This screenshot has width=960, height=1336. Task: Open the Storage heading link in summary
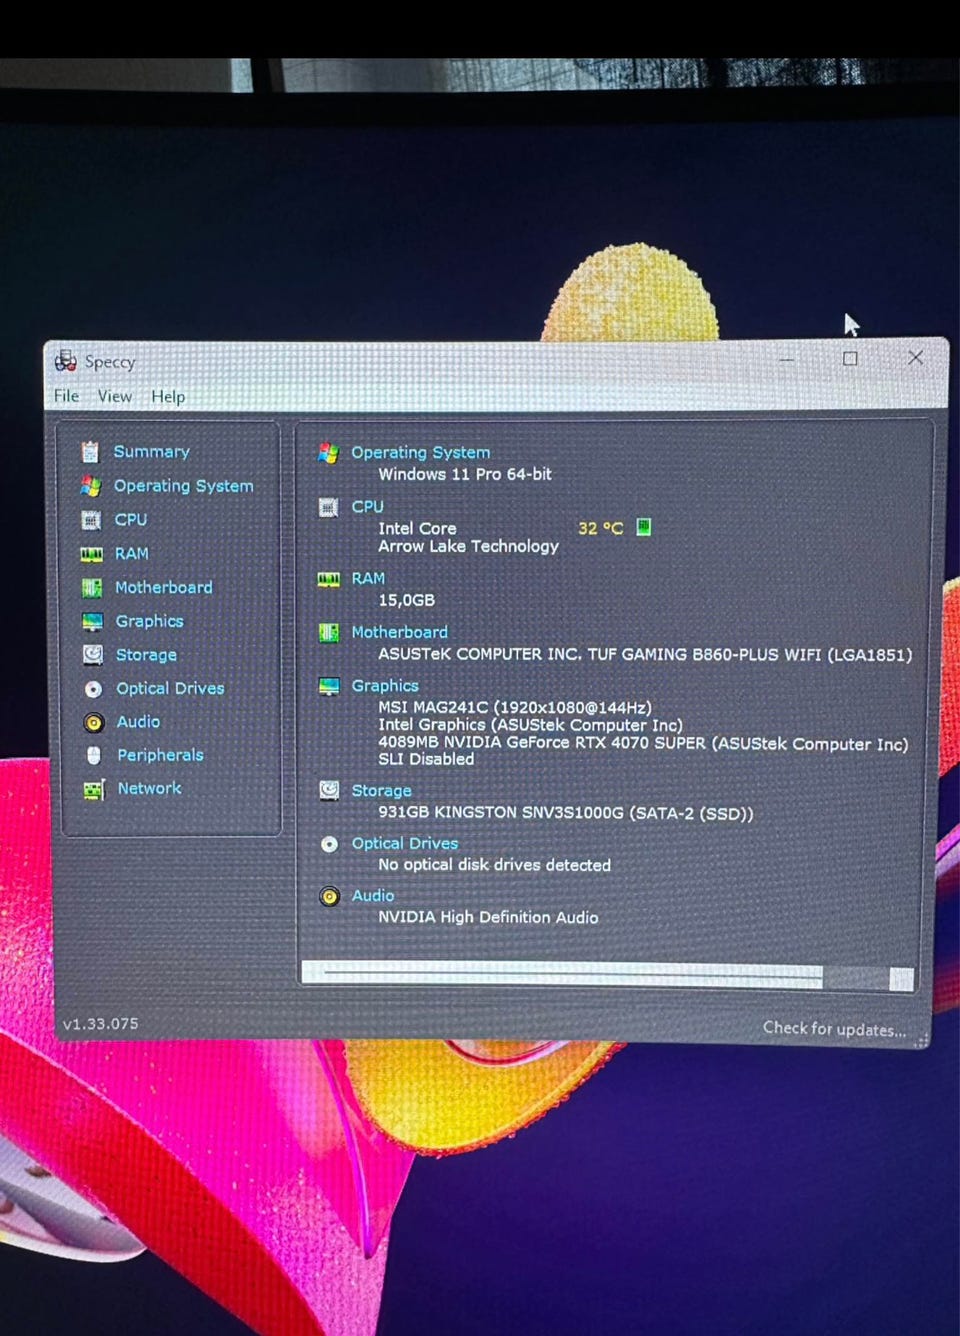click(381, 791)
